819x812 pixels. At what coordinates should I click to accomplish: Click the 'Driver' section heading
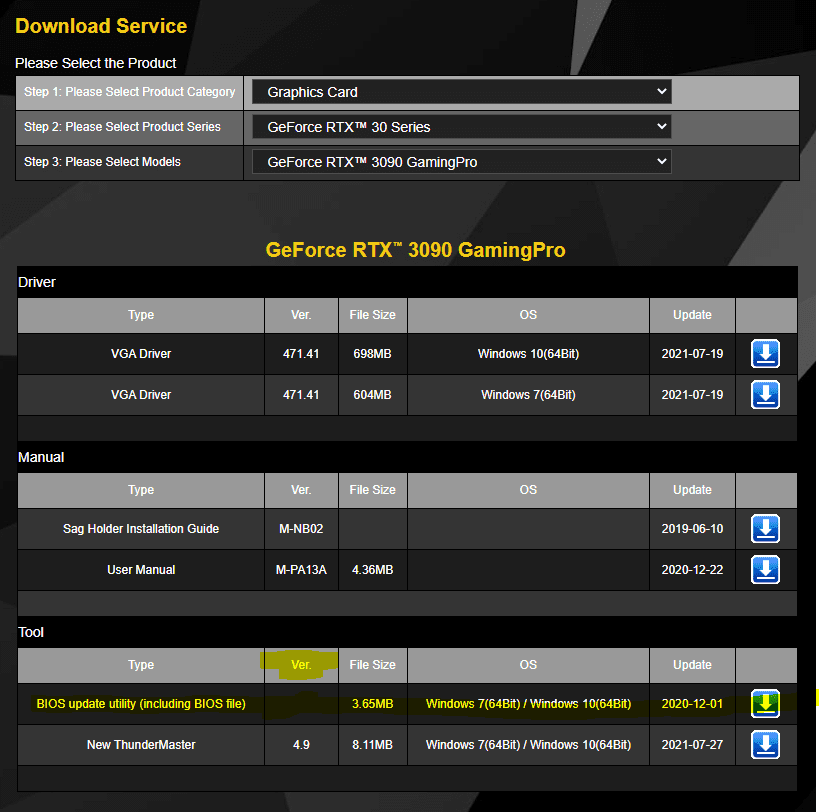pyautogui.click(x=37, y=282)
